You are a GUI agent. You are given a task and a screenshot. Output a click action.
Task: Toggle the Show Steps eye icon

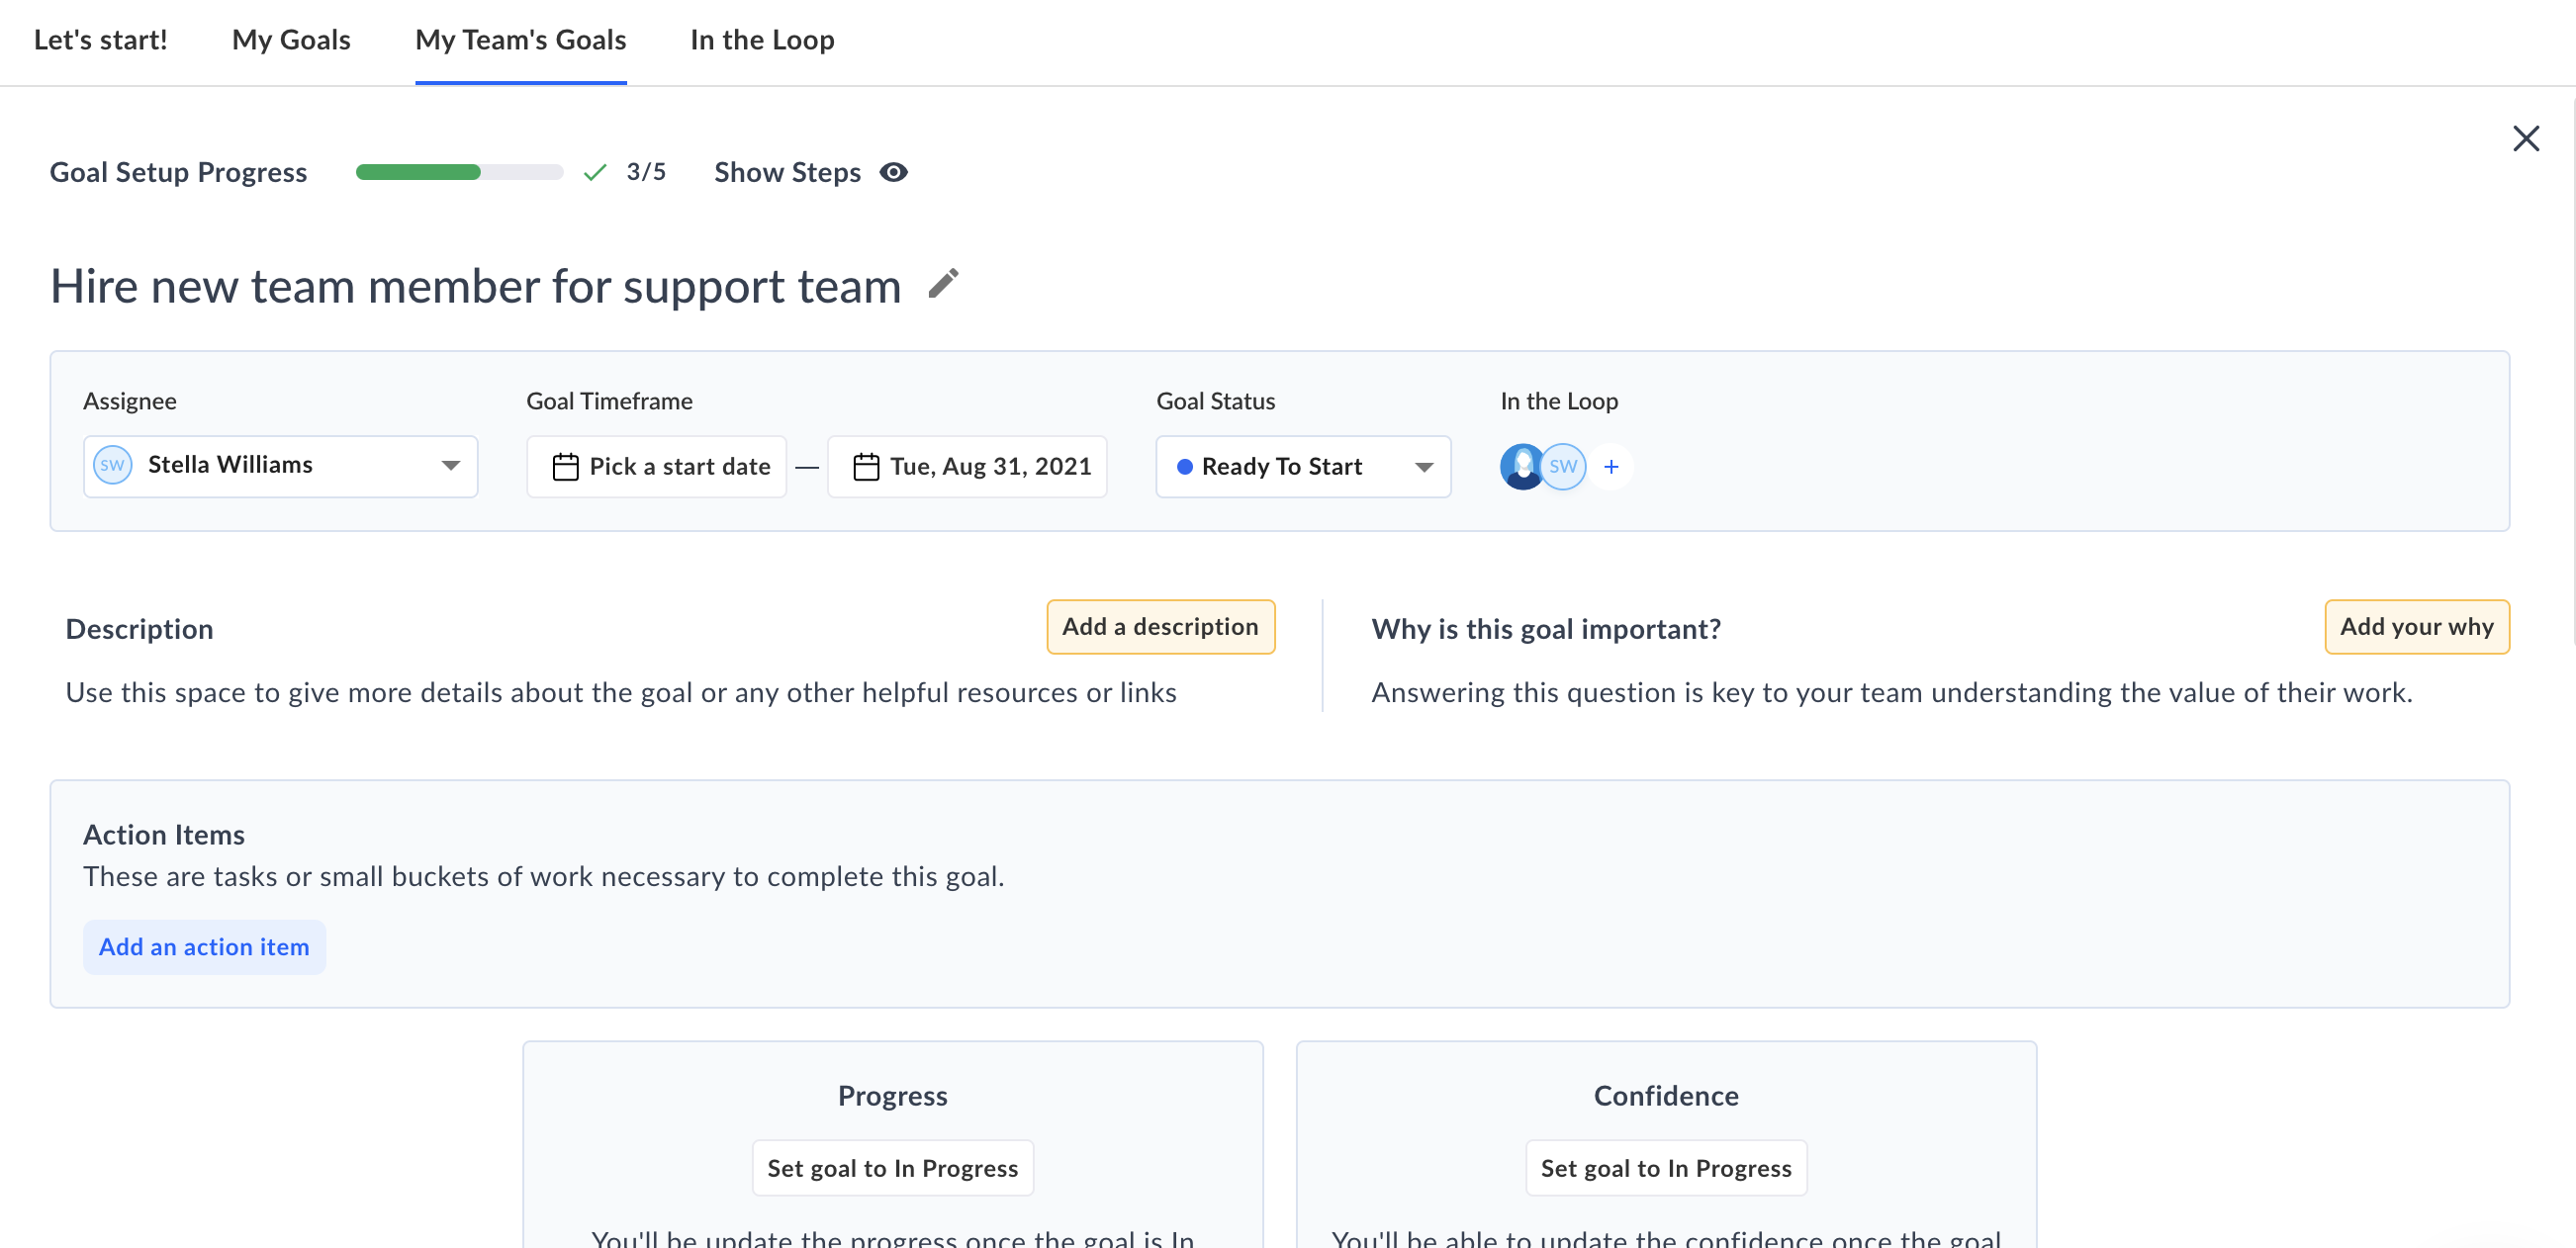coord(893,172)
